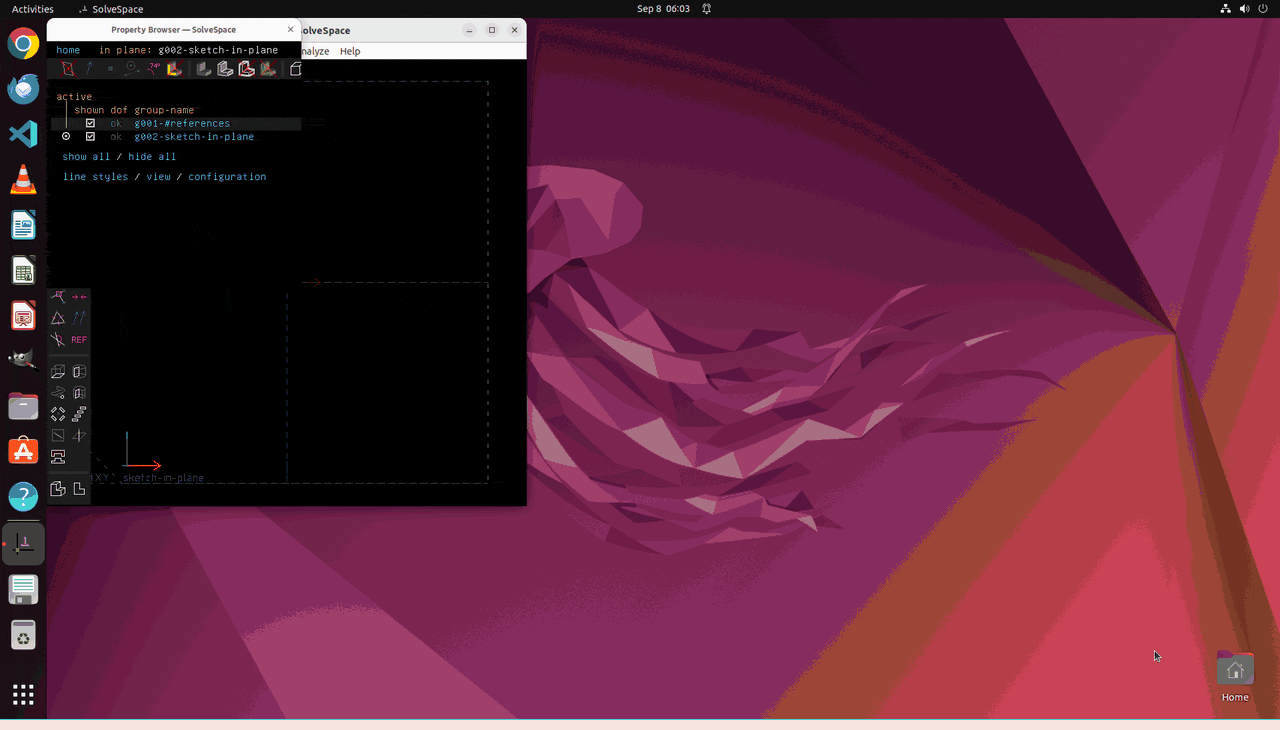Switch to nearest isometric view
Screen dimensions: 1280x730
pyautogui.click(x=58, y=489)
